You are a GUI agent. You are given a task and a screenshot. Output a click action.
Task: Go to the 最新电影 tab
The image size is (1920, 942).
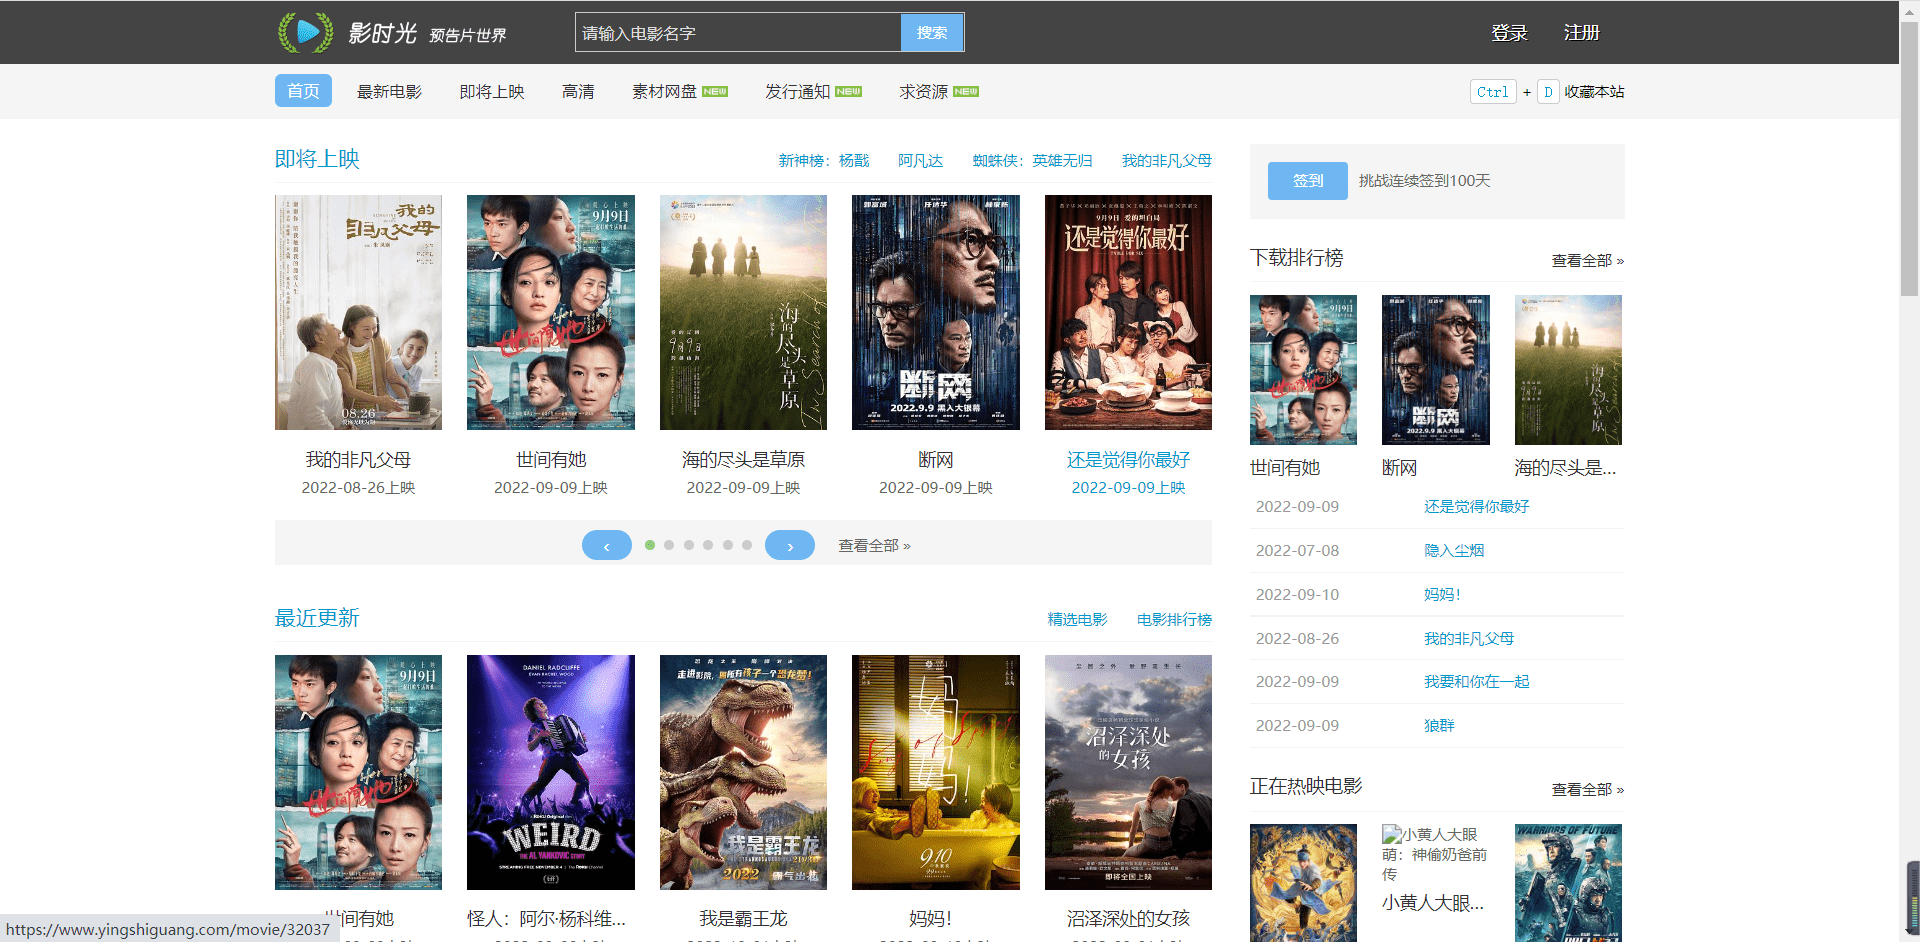click(x=389, y=91)
